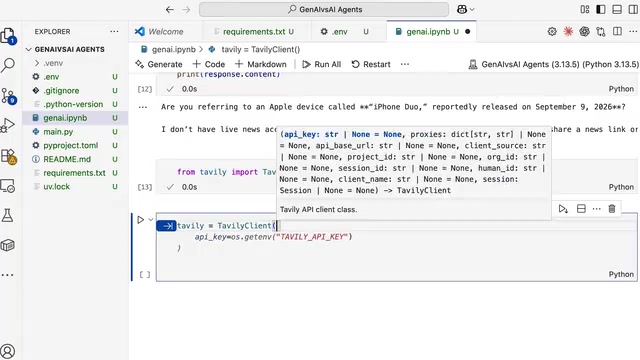This screenshot has height=360, width=640.
Task: Add a Markdown cell
Action: pos(260,64)
